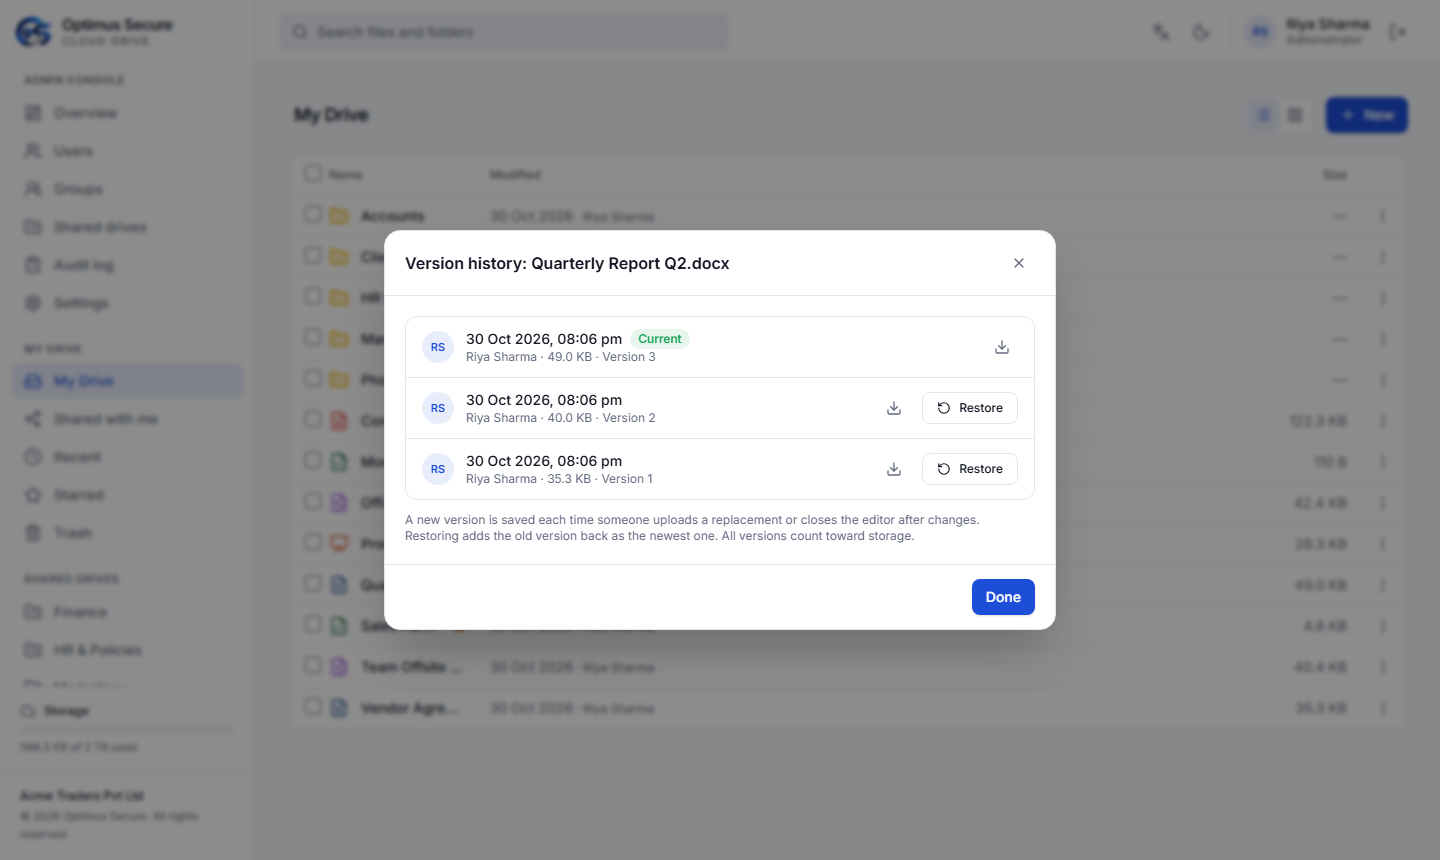The width and height of the screenshot is (1440, 860).
Task: Click the dialog title 'Version history: Quarterly Report Q2.docx'
Action: 567,263
